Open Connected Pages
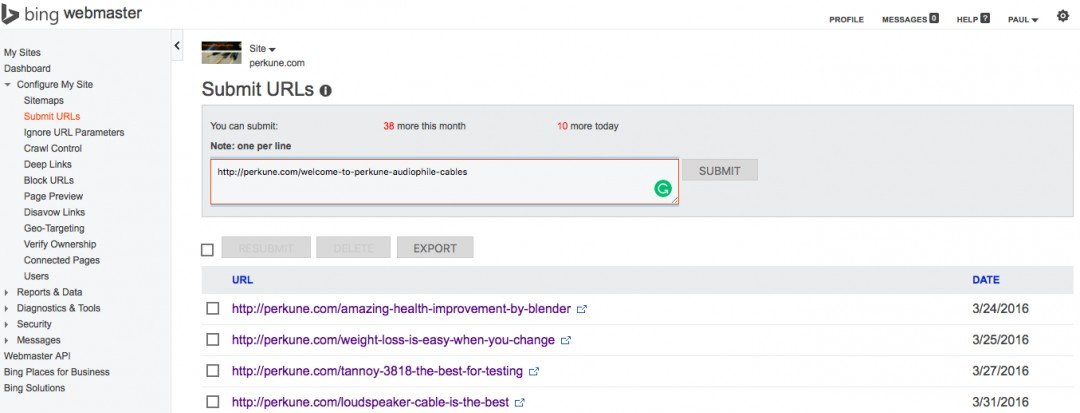1080x413 pixels. point(61,260)
